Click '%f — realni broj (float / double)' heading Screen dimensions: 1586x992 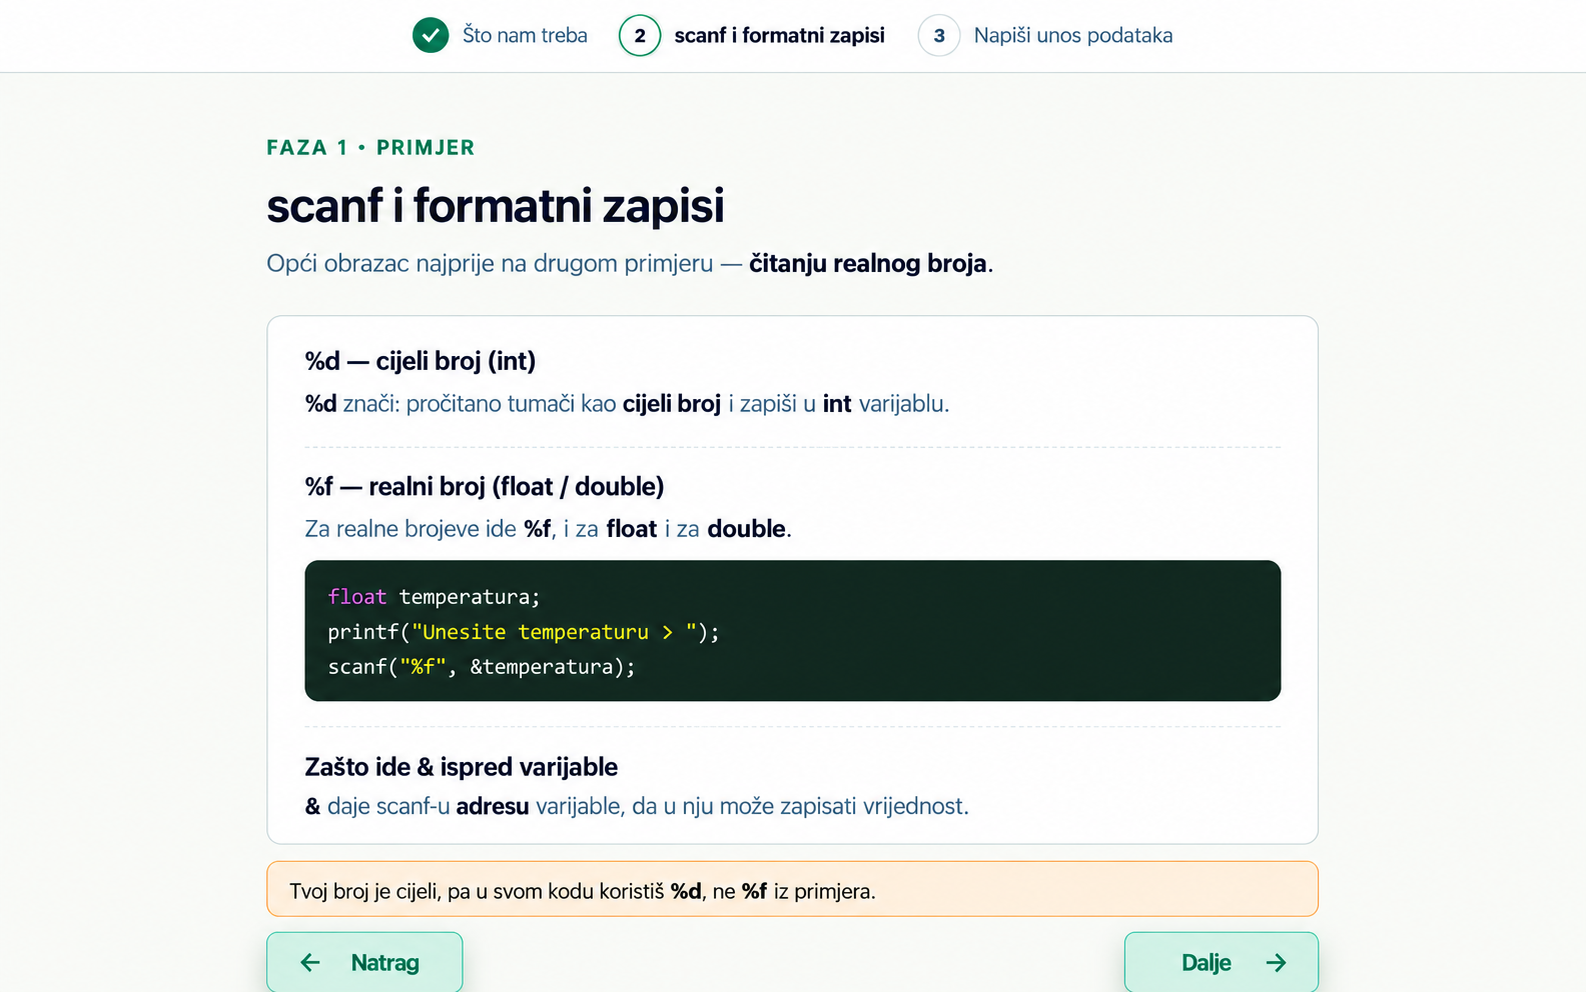coord(484,486)
